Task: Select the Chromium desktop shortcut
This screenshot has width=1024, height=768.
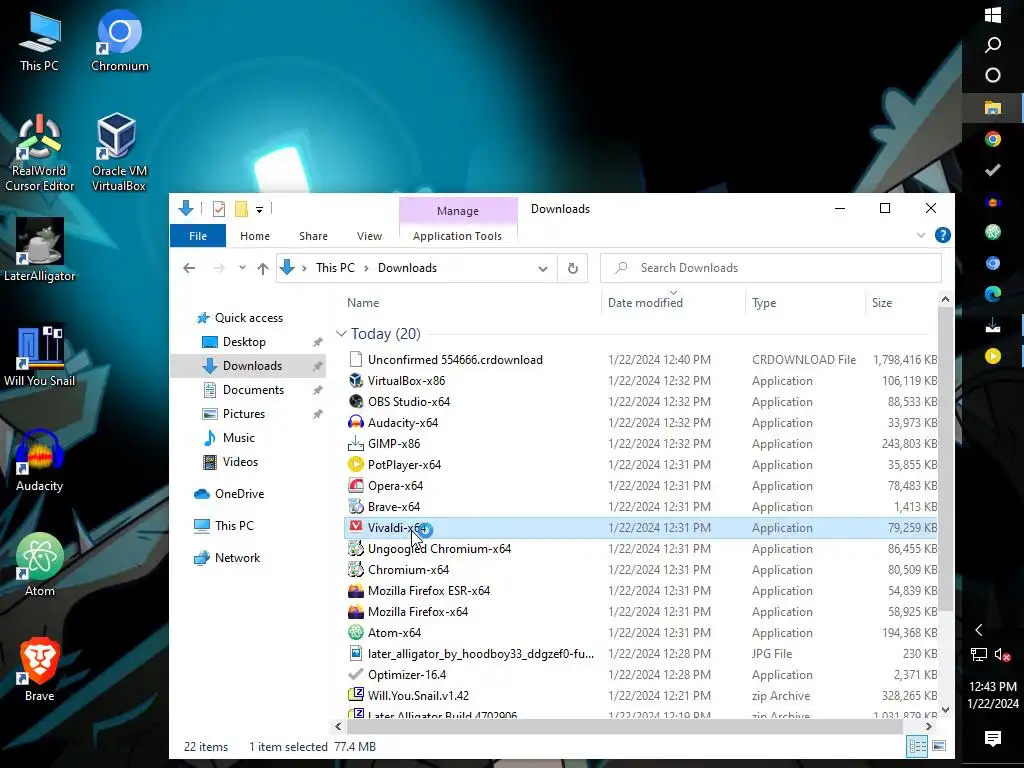Action: point(120,40)
